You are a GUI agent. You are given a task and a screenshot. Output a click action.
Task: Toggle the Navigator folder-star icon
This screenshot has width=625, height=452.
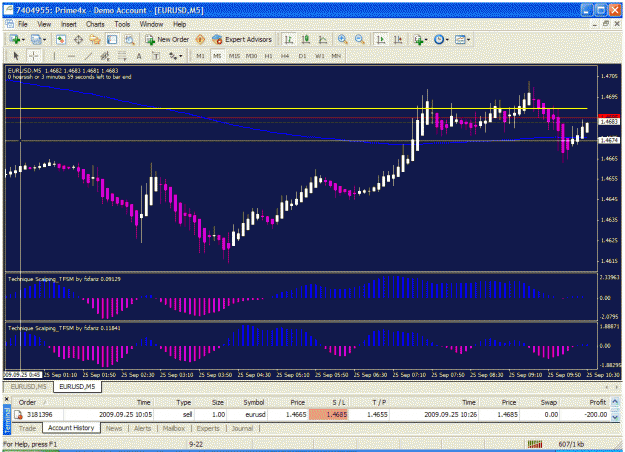(x=95, y=39)
